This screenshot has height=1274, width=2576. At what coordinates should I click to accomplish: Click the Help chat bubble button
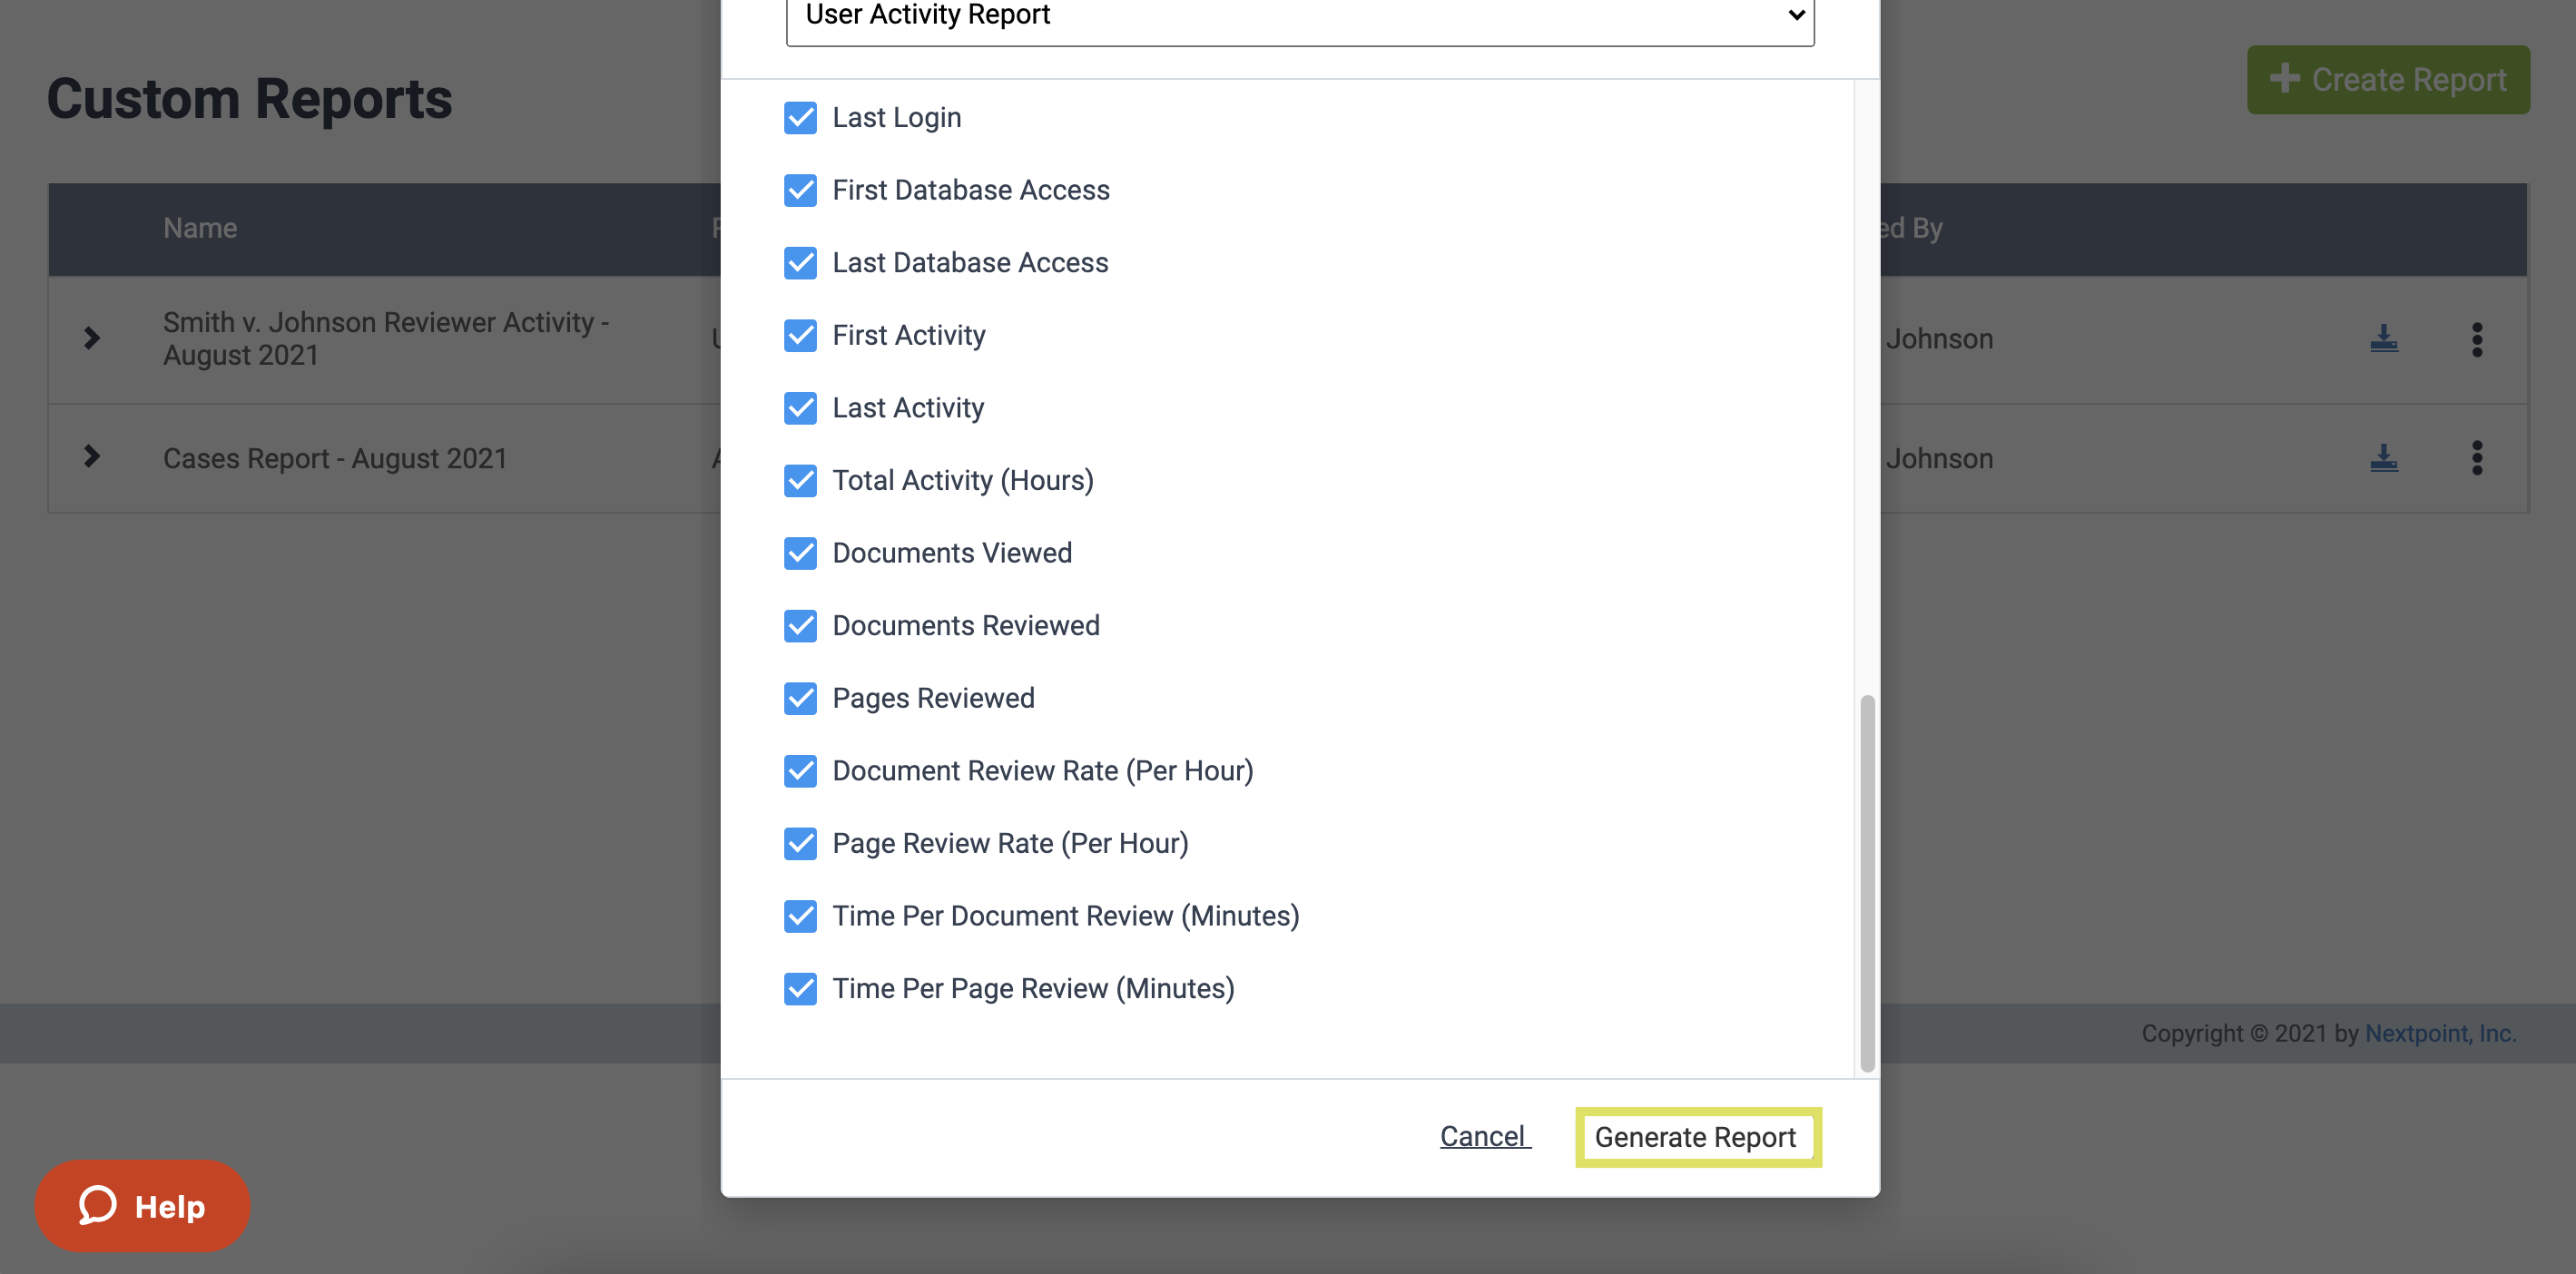tap(142, 1205)
